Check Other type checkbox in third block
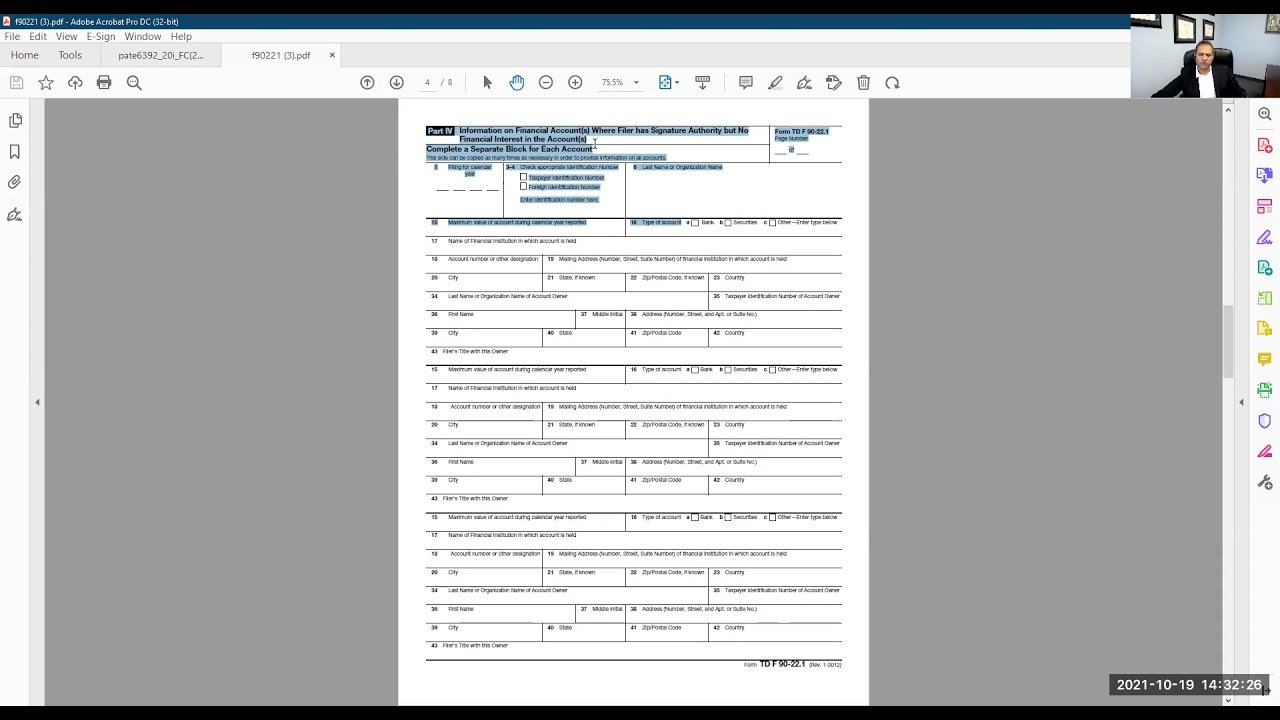This screenshot has width=1280, height=720. pos(772,517)
